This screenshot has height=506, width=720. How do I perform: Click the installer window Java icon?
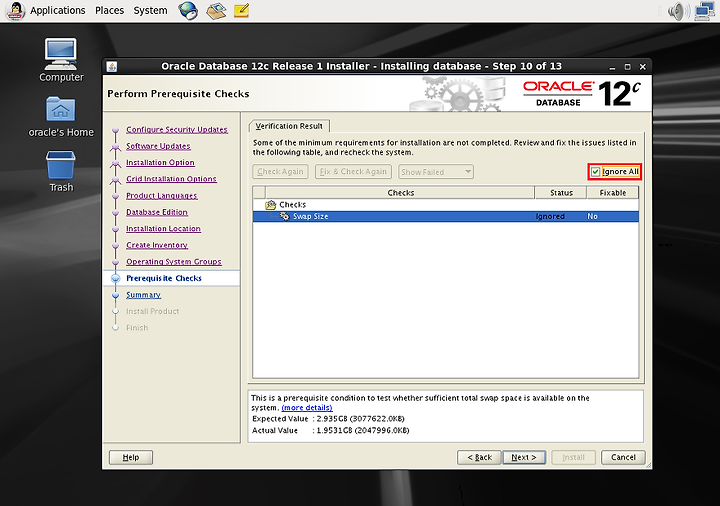pyautogui.click(x=112, y=67)
